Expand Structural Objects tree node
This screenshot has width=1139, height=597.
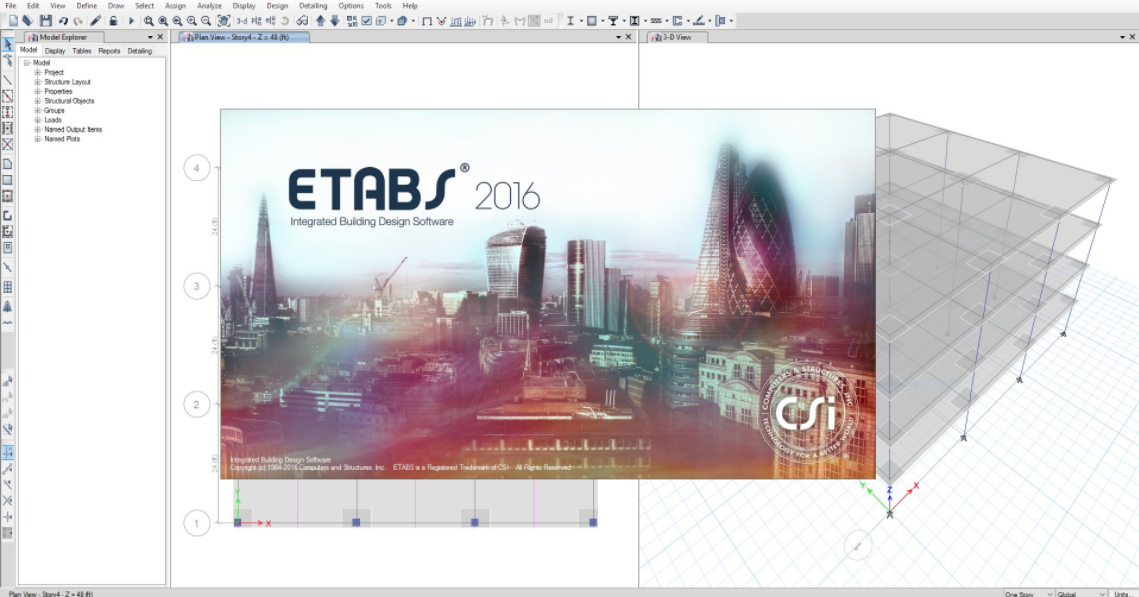pyautogui.click(x=38, y=101)
